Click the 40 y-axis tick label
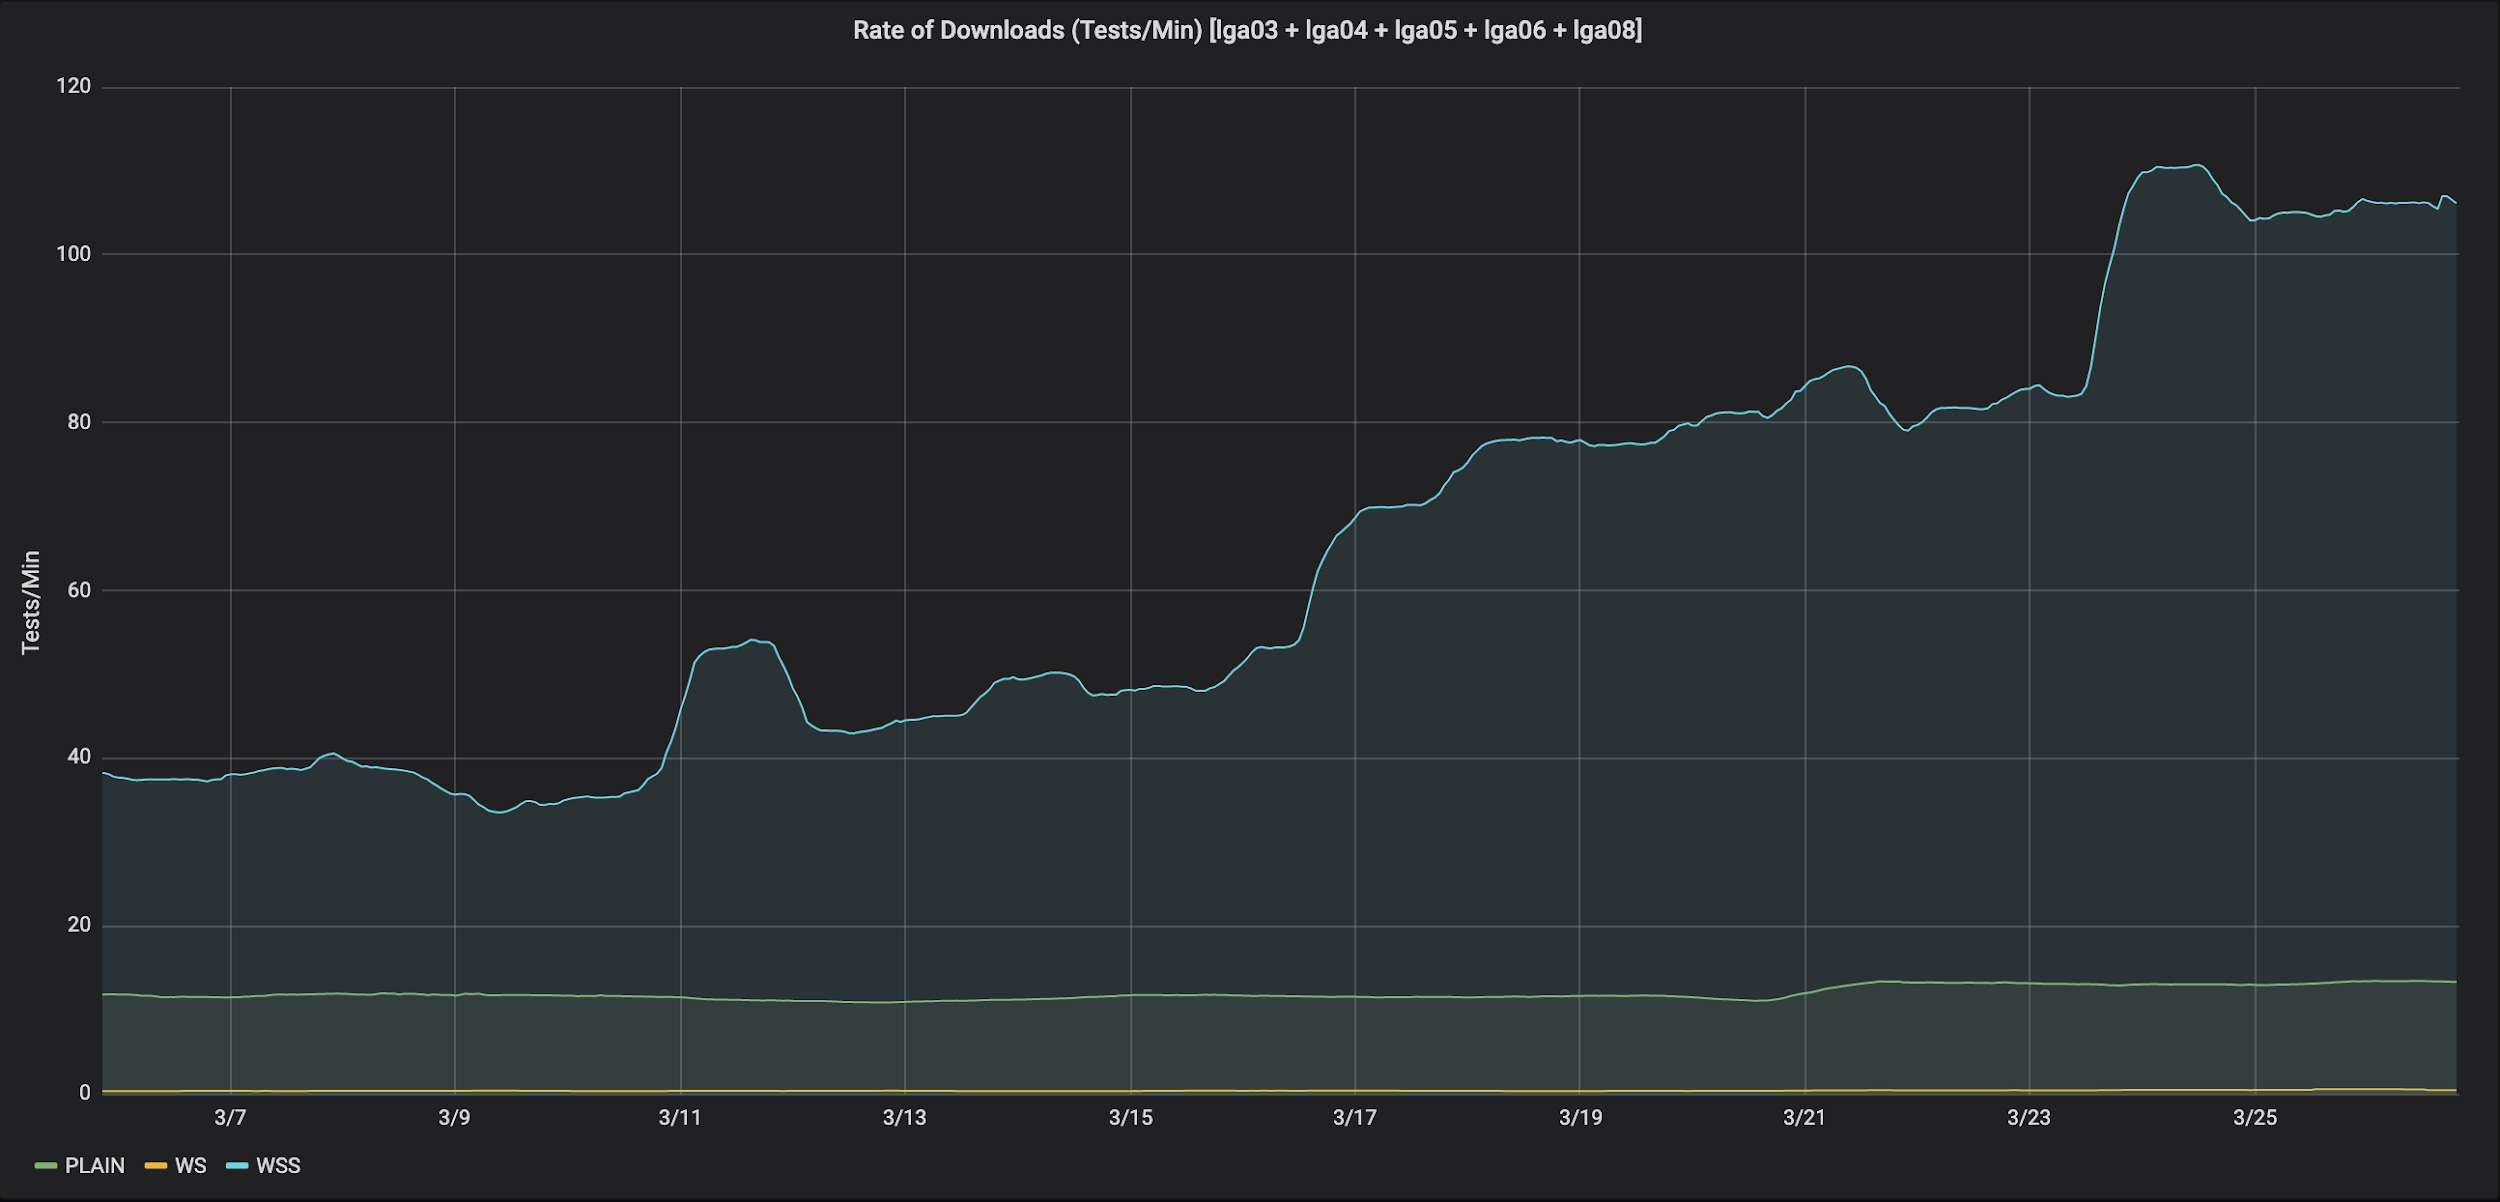The width and height of the screenshot is (2500, 1202). 79,757
